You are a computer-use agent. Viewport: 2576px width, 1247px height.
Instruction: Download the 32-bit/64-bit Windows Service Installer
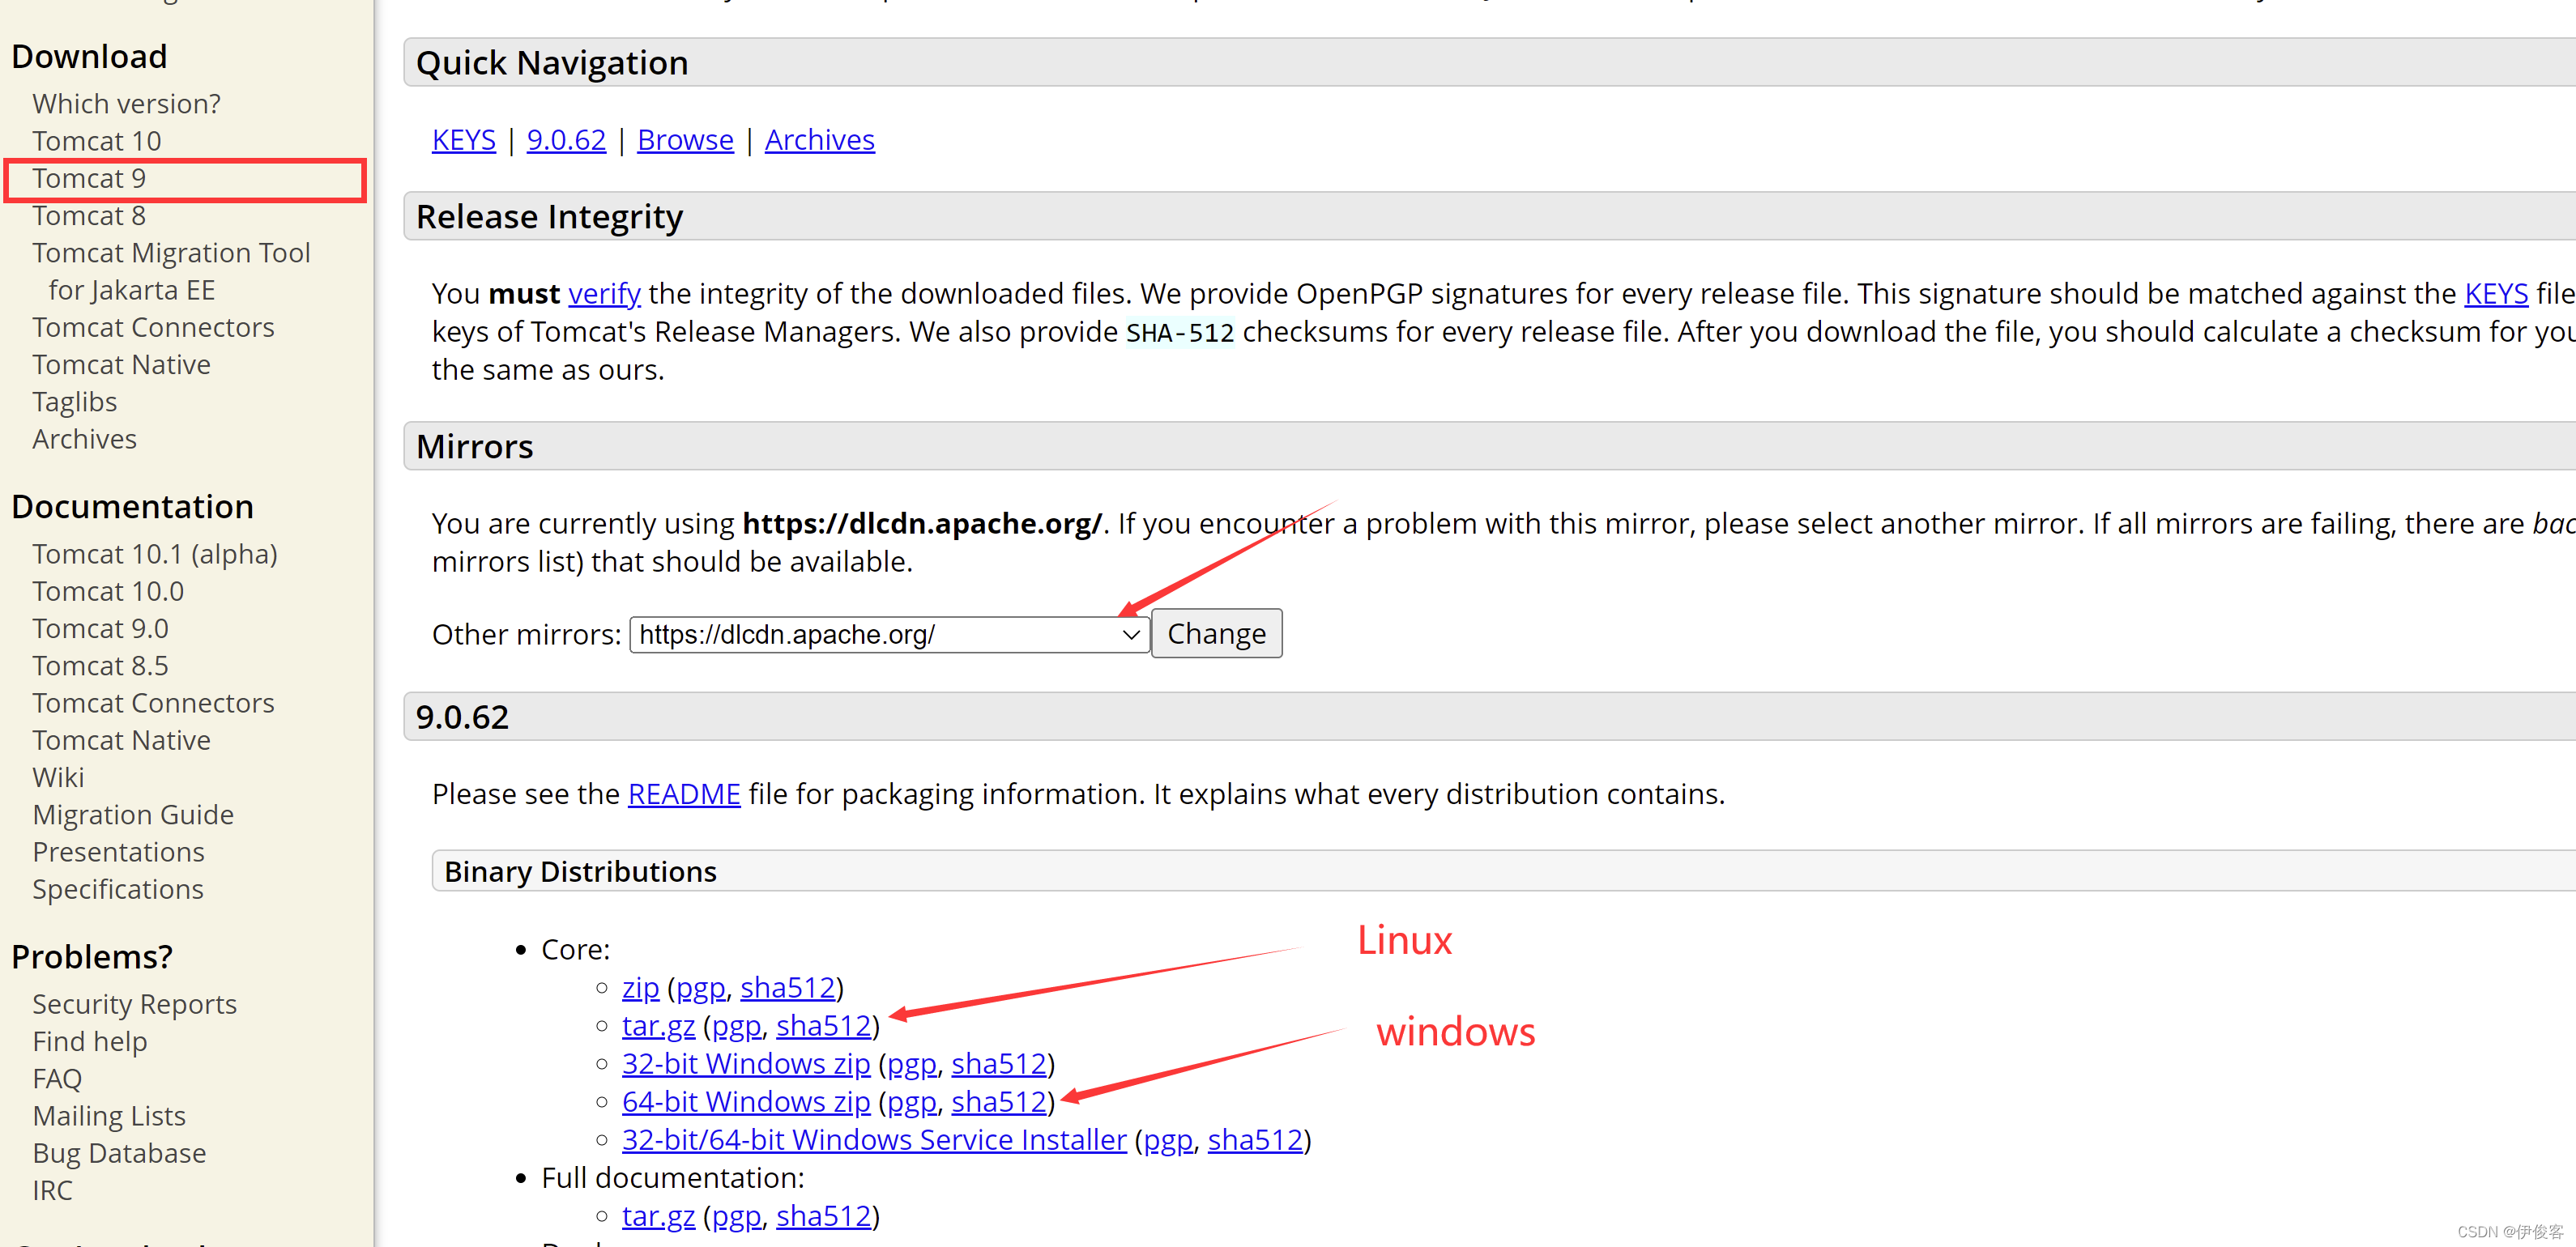pos(874,1140)
